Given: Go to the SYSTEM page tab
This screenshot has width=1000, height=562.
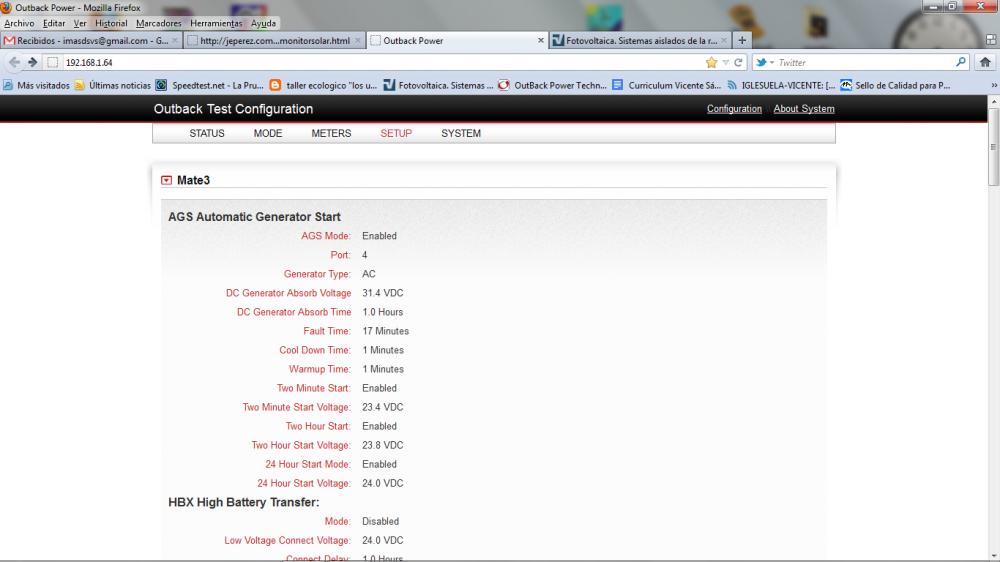Looking at the screenshot, I should [x=461, y=133].
